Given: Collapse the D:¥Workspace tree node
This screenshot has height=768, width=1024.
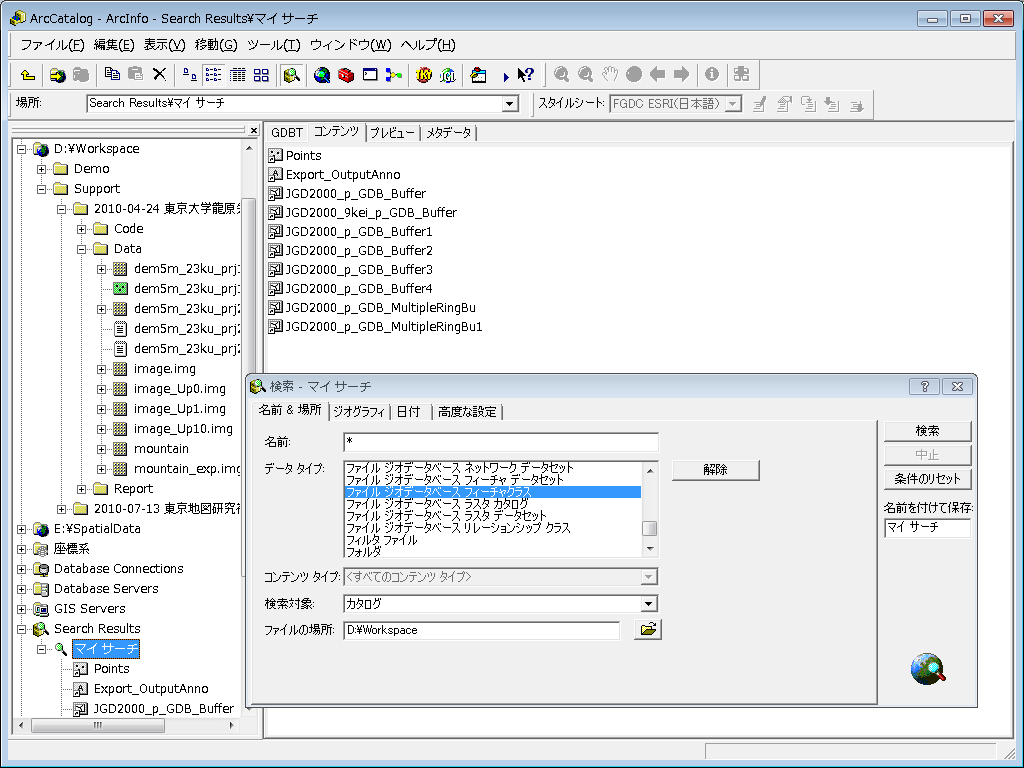Looking at the screenshot, I should click(x=22, y=149).
